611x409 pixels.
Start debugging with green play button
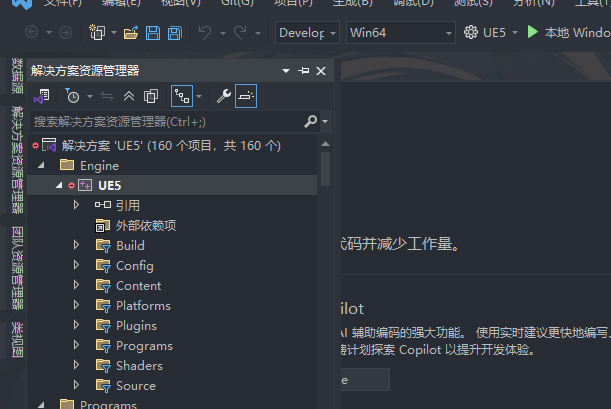coord(532,32)
